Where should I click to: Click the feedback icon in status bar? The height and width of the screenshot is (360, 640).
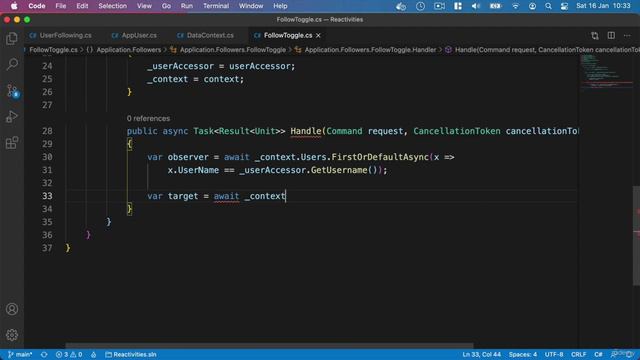pyautogui.click(x=614, y=354)
